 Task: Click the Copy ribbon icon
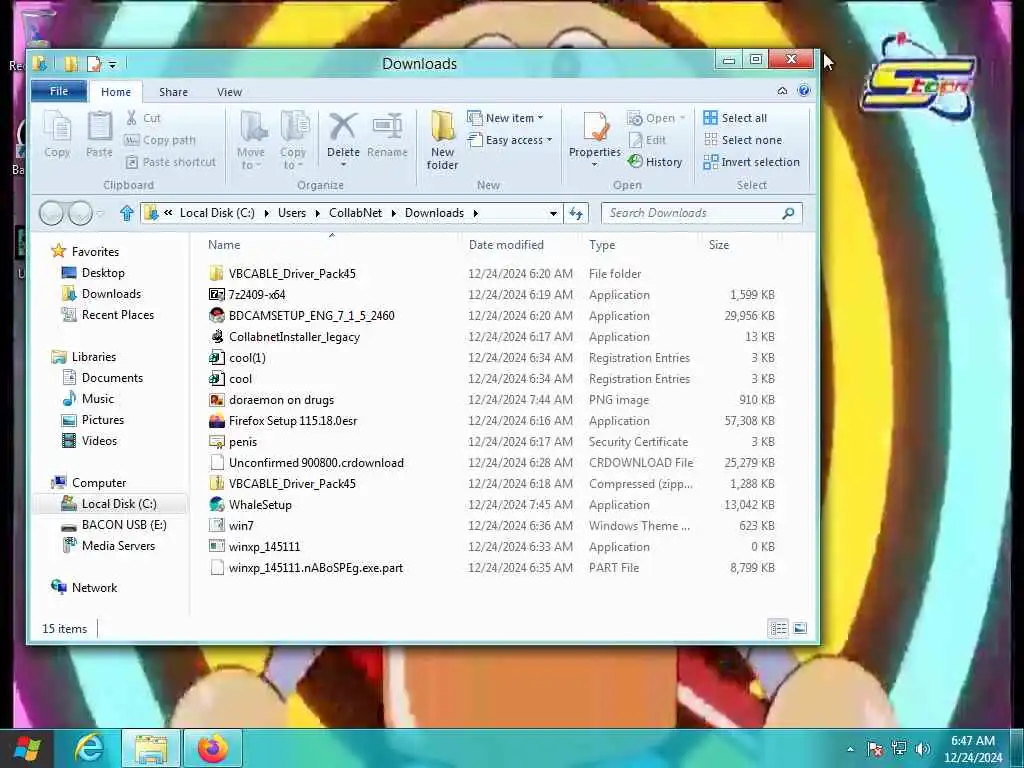click(x=57, y=135)
